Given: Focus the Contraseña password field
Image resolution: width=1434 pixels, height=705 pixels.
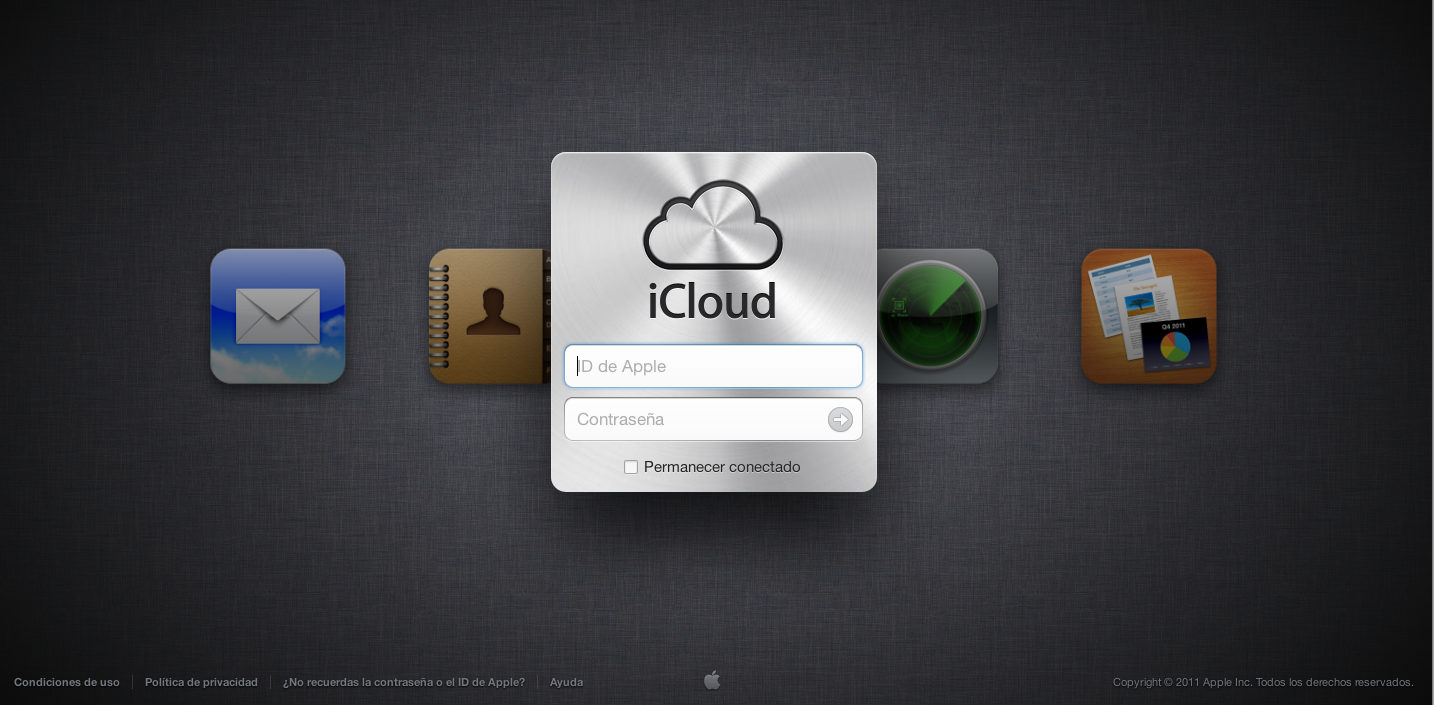Looking at the screenshot, I should click(x=713, y=419).
